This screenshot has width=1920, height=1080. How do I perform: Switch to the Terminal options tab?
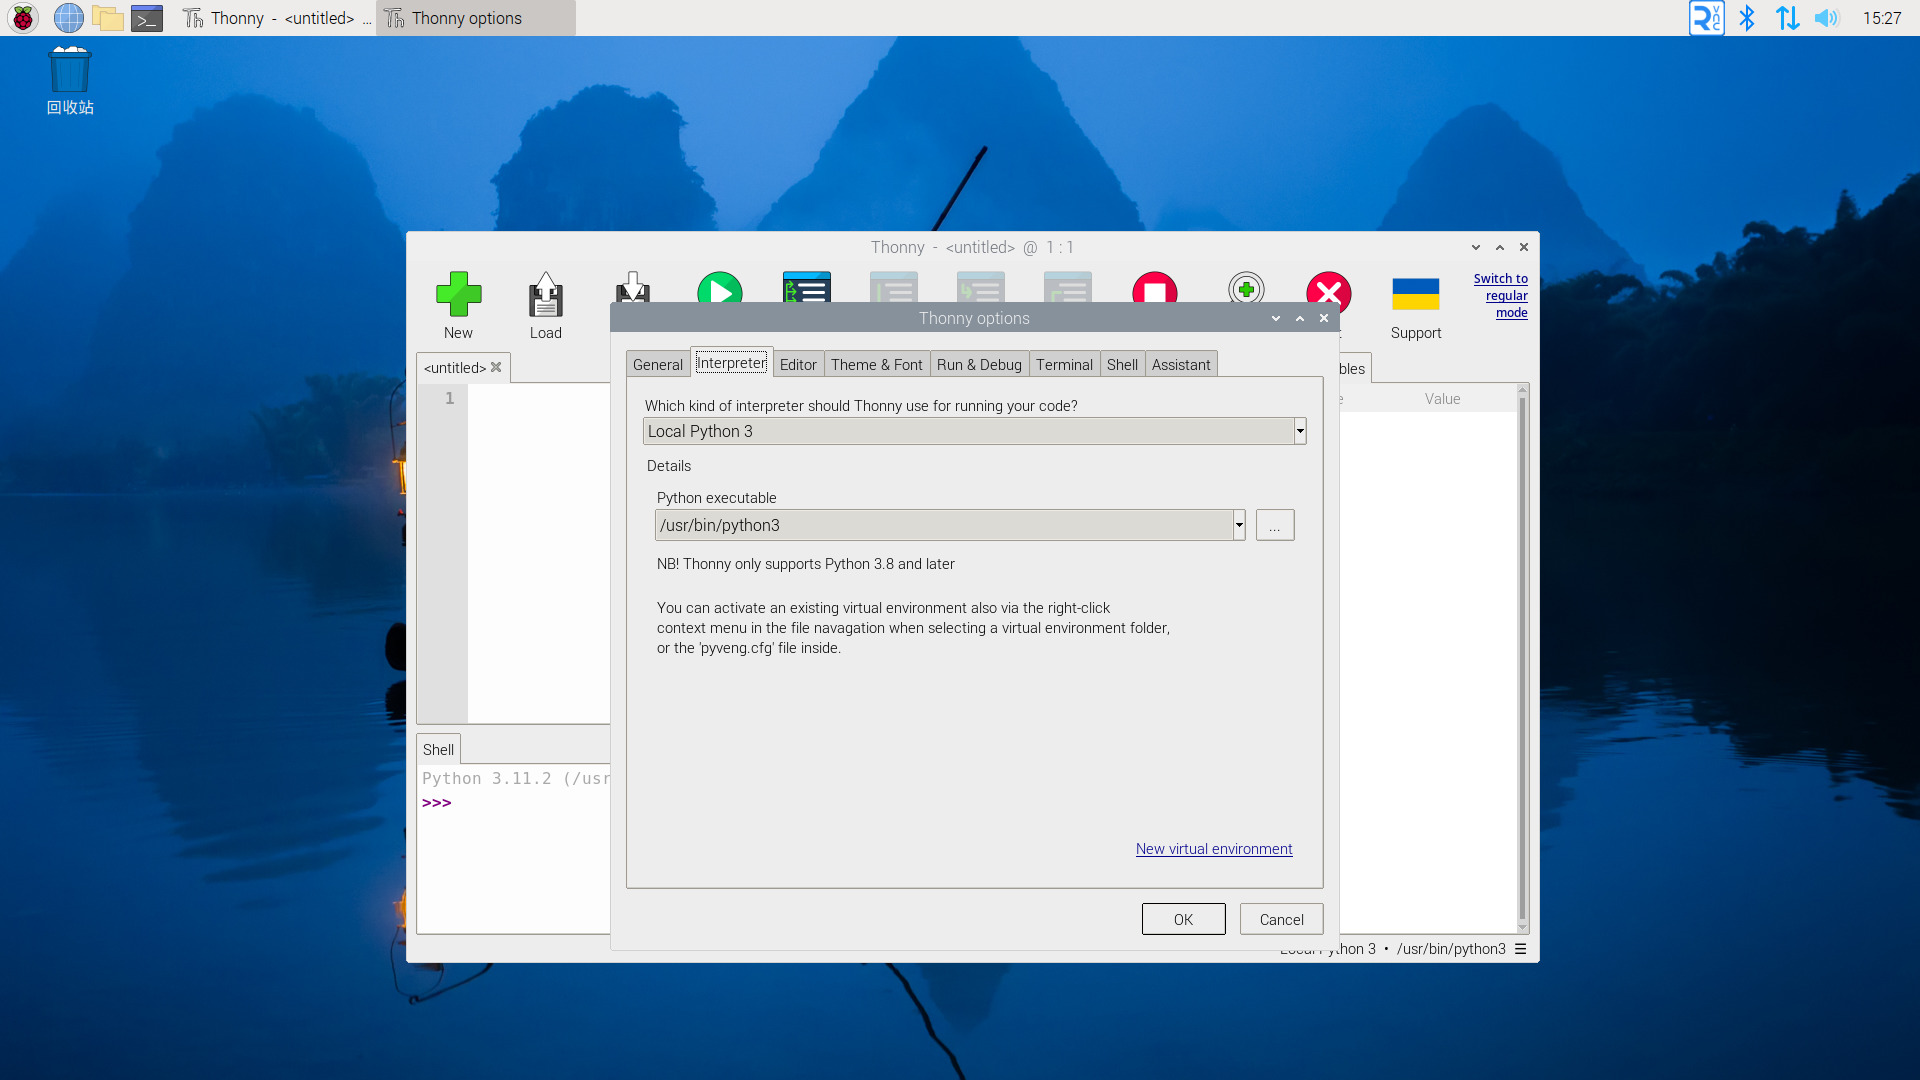tap(1064, 364)
